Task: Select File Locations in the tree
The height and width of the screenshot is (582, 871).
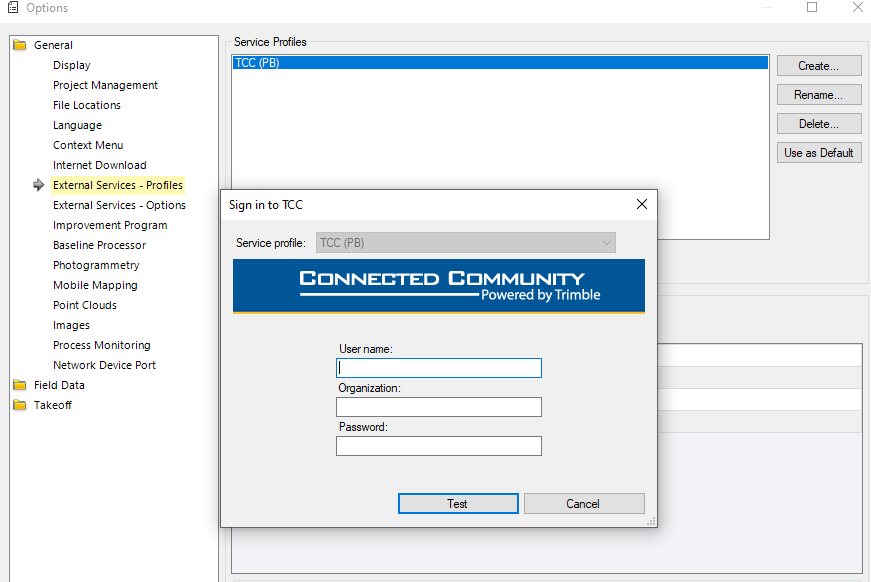Action: pos(87,105)
